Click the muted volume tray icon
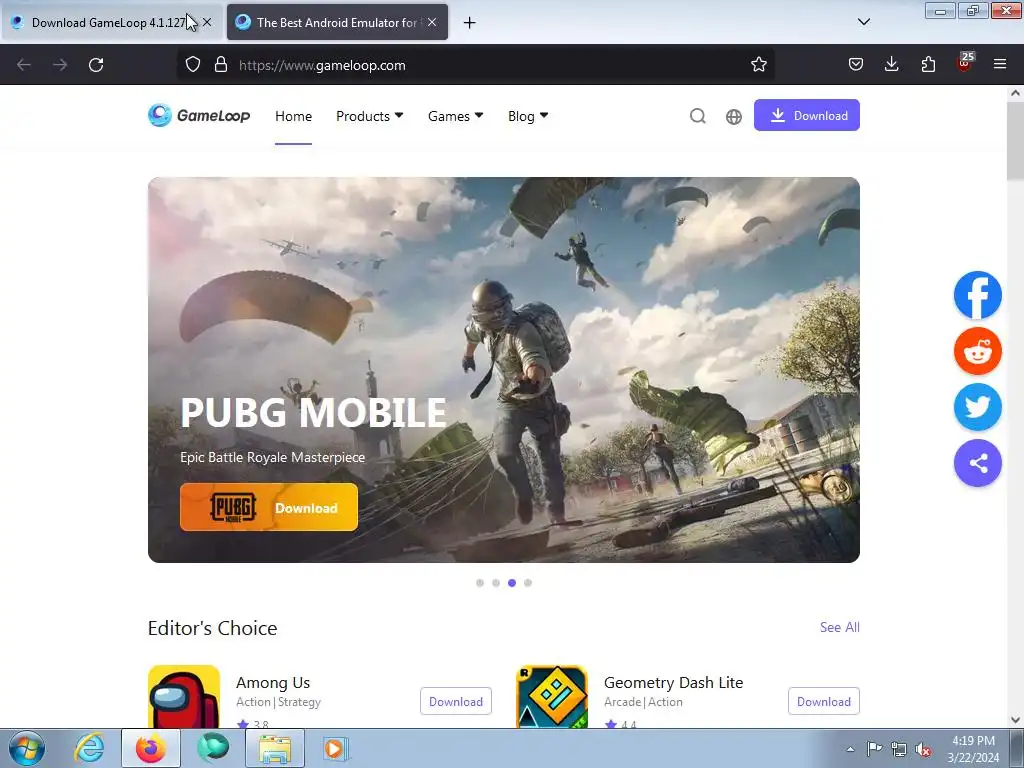This screenshot has height=768, width=1024. coord(923,749)
